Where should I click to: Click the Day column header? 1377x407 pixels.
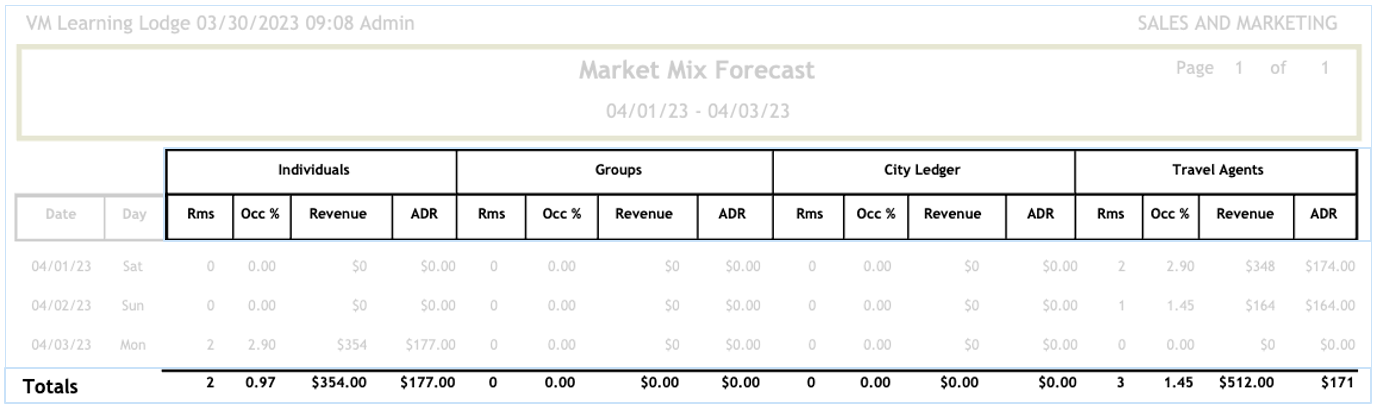pos(134,215)
